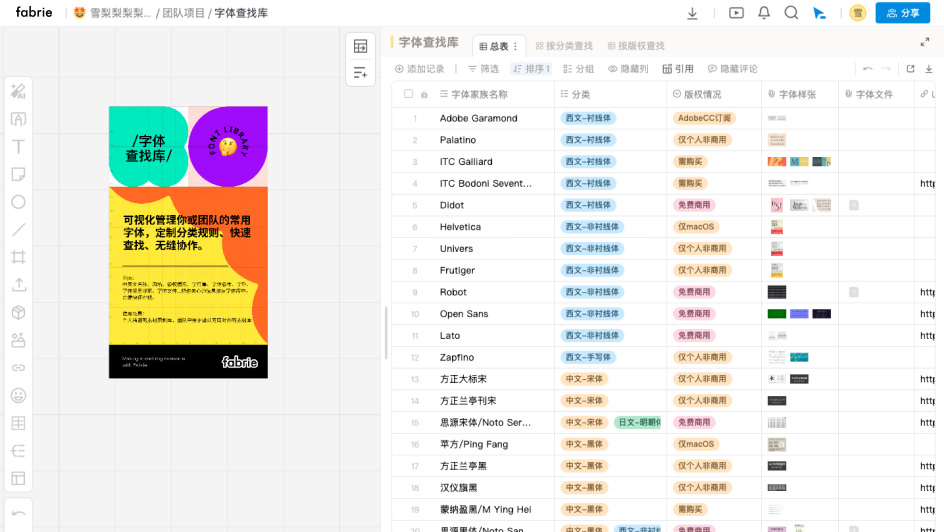Start presentation mode with play icon
The image size is (944, 532).
736,13
